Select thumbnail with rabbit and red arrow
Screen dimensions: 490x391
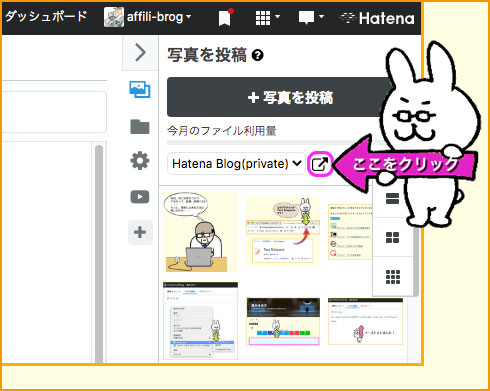coord(283,231)
